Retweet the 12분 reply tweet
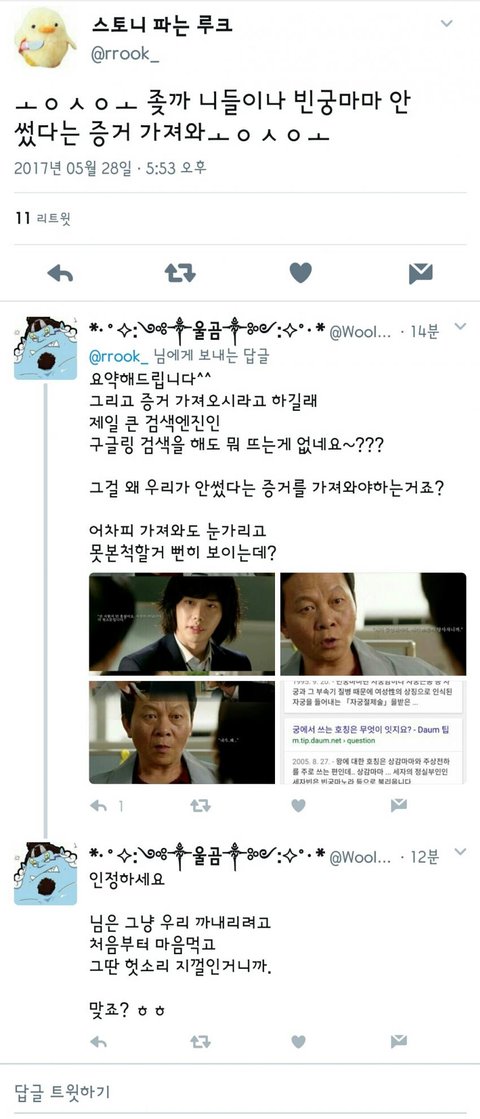Image resolution: width=480 pixels, height=1119 pixels. point(200,1042)
